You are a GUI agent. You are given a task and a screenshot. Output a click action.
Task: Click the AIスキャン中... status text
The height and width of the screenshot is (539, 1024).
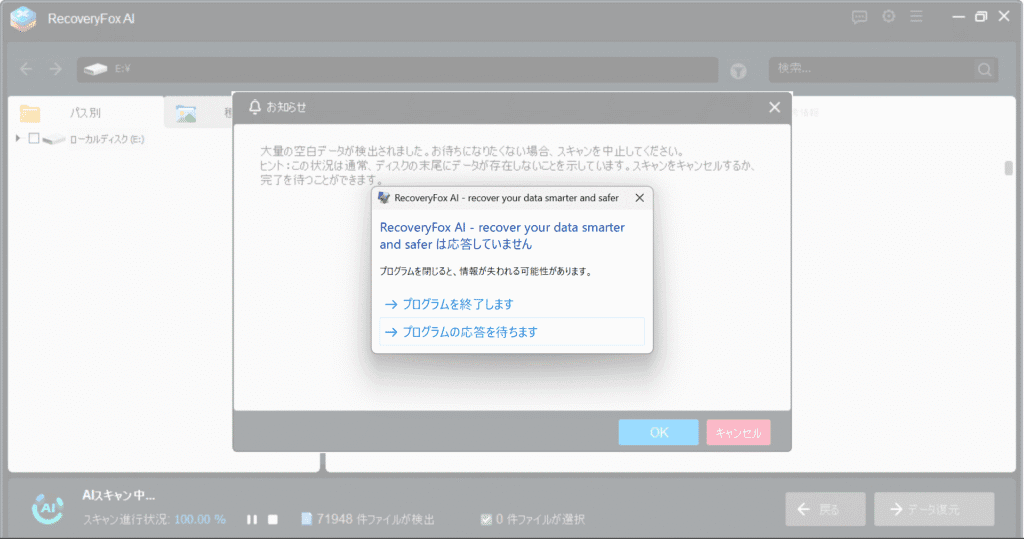119,495
